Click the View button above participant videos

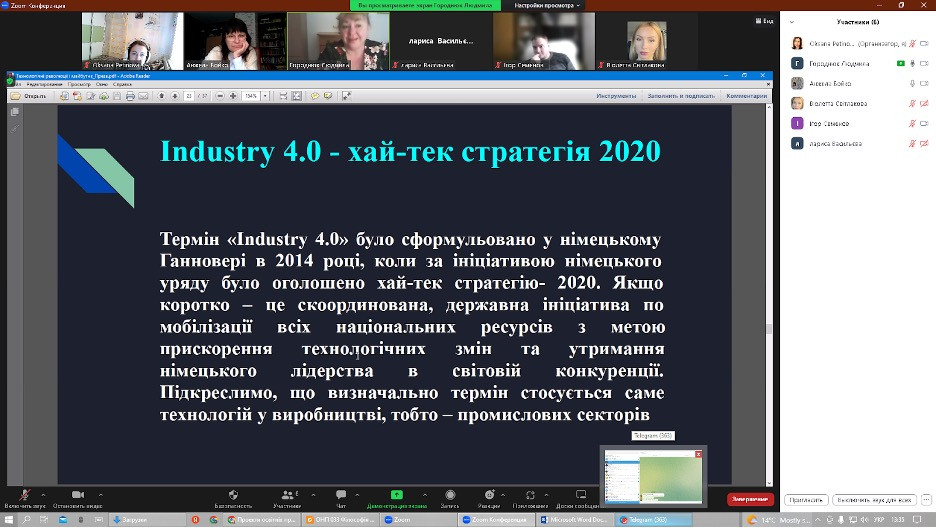point(765,21)
